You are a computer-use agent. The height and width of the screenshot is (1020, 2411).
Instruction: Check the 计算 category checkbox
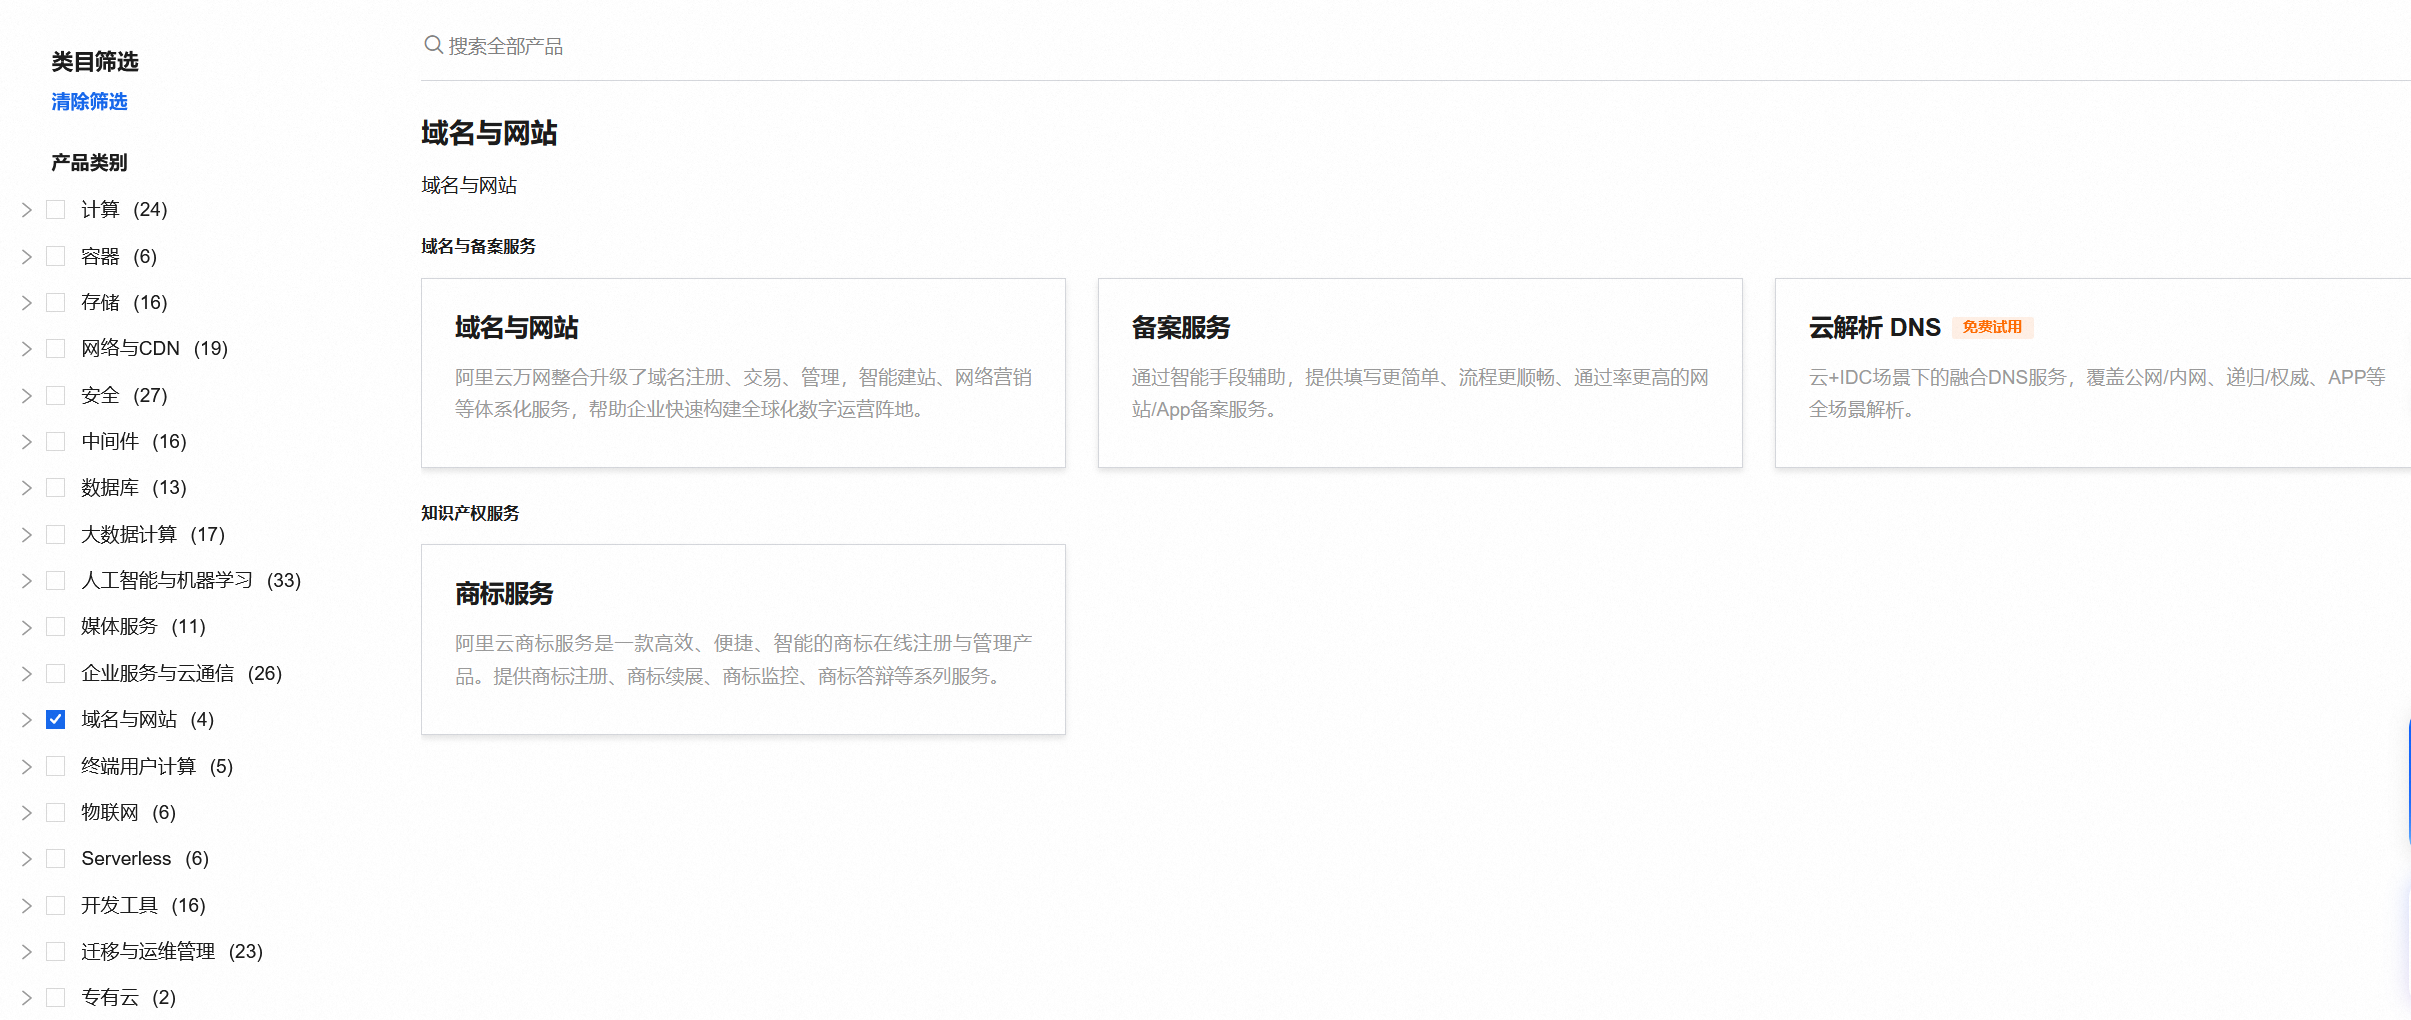click(x=56, y=209)
